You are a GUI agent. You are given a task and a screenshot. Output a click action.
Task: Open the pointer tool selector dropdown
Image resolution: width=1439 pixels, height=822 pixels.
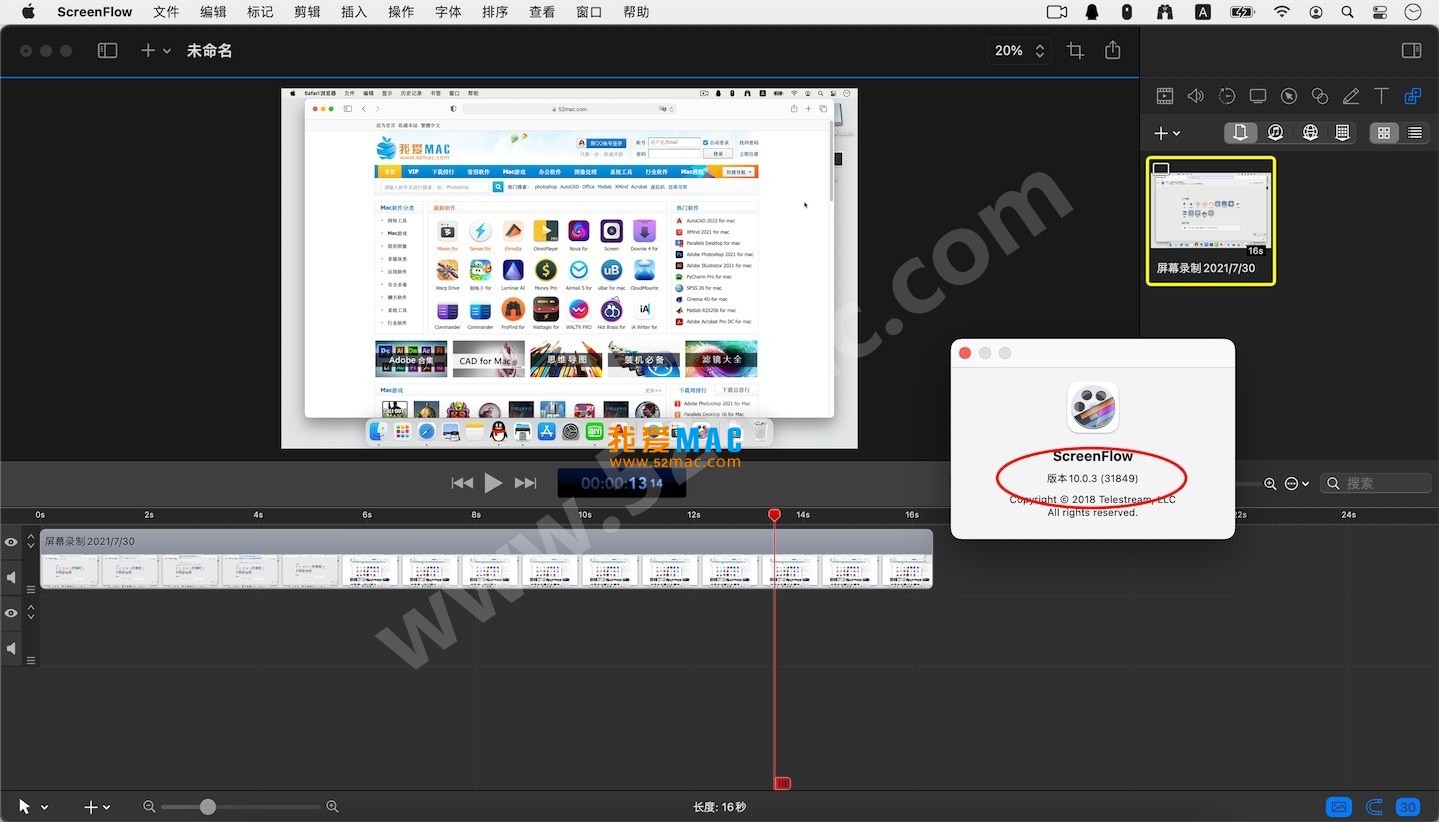pyautogui.click(x=32, y=806)
